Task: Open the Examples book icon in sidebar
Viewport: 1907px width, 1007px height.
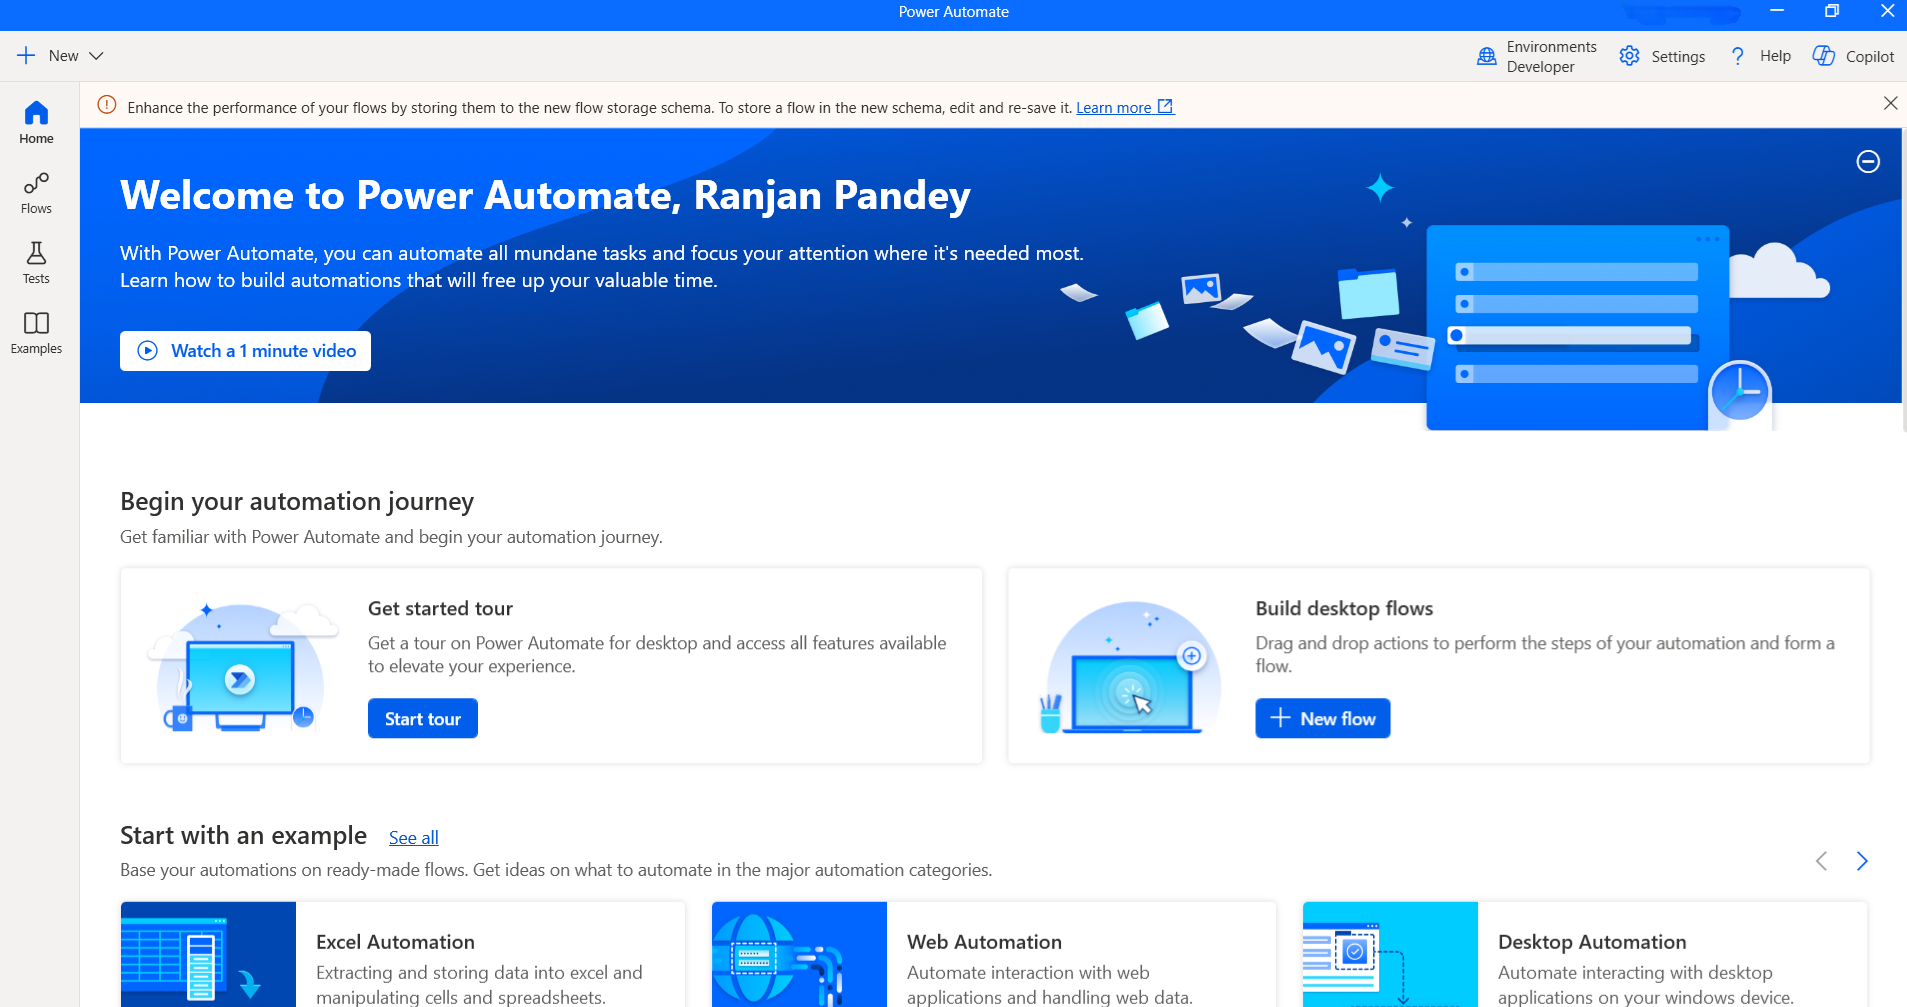Action: click(36, 332)
